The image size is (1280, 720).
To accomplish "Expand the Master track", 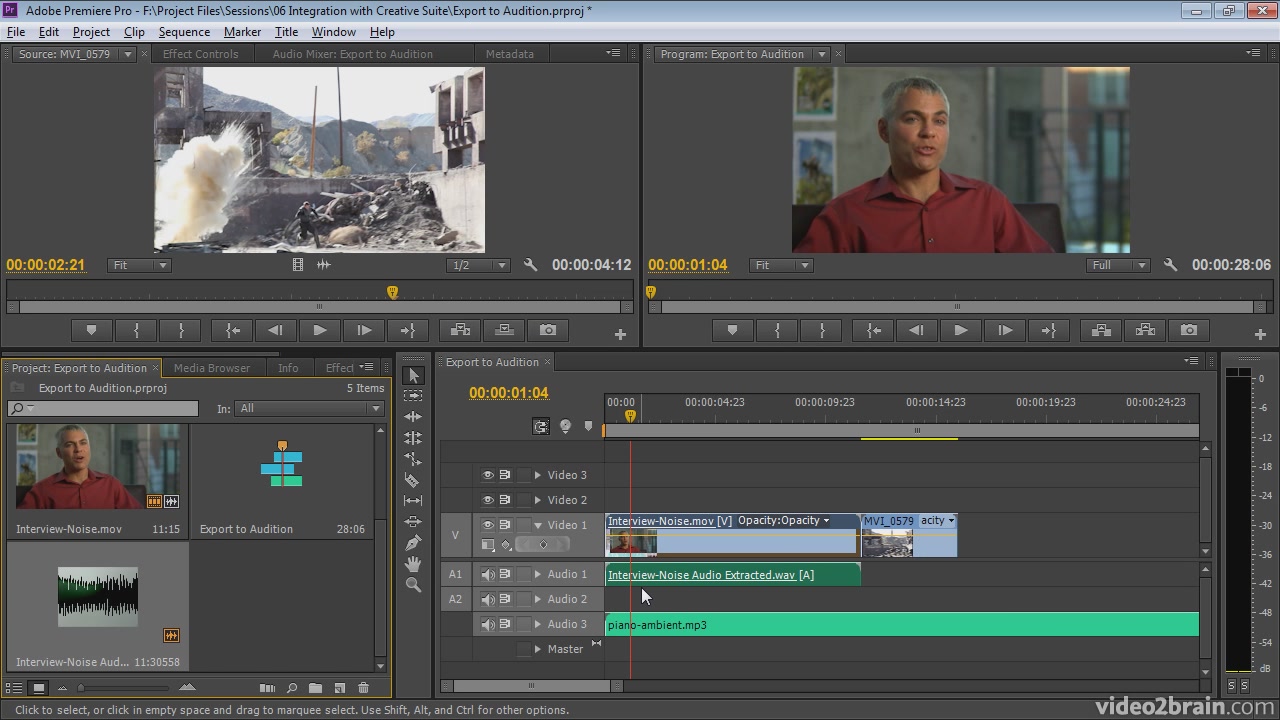I will [x=537, y=649].
